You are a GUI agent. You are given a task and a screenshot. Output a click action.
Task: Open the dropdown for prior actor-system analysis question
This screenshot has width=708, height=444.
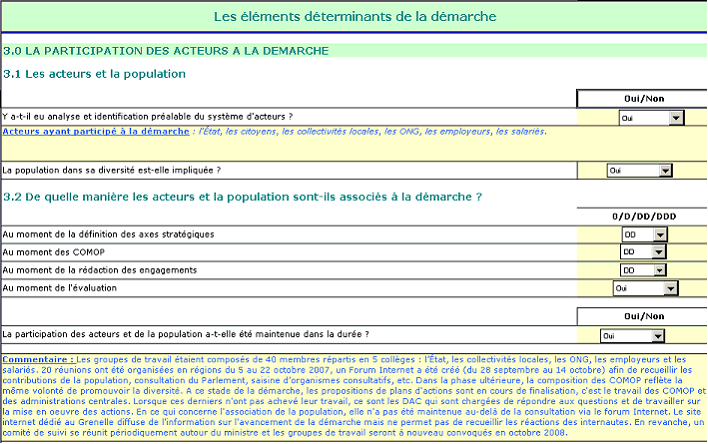coord(676,118)
